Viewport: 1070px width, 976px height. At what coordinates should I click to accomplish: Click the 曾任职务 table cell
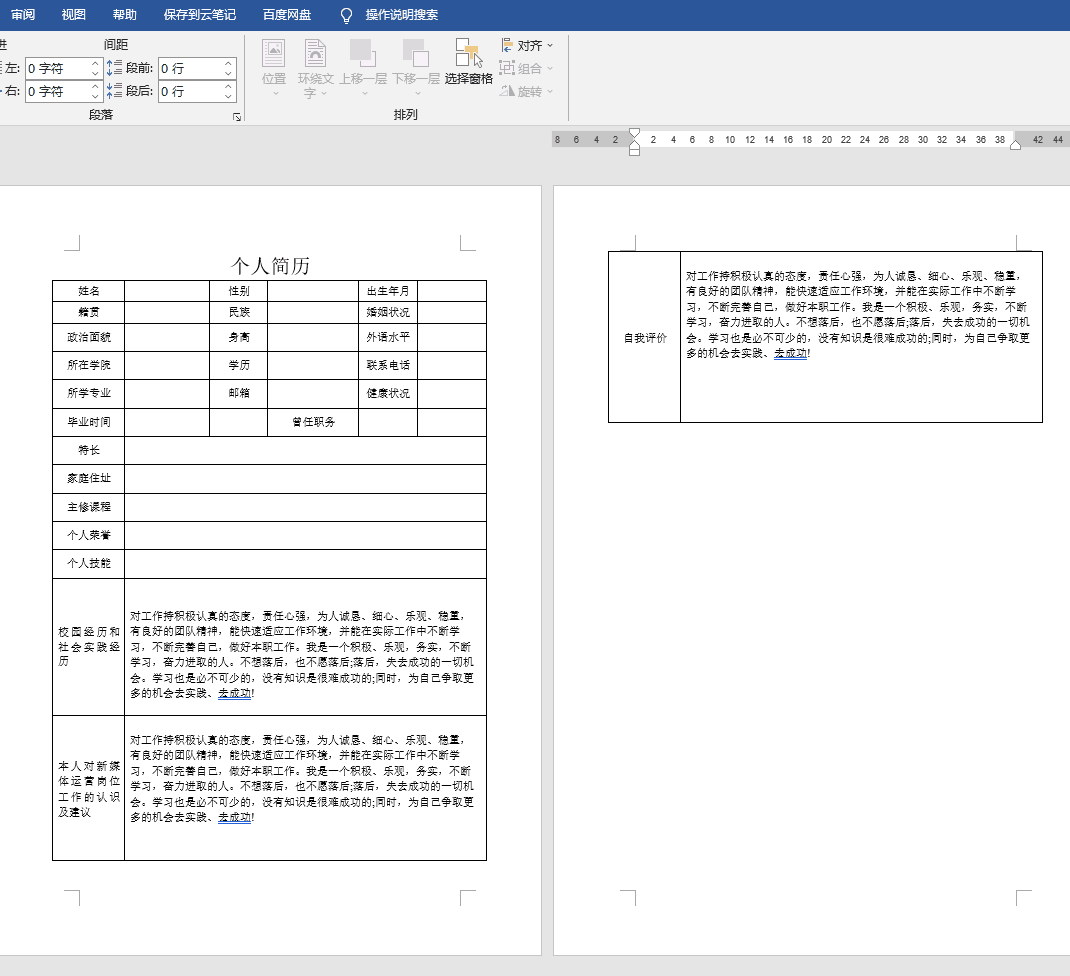click(313, 422)
